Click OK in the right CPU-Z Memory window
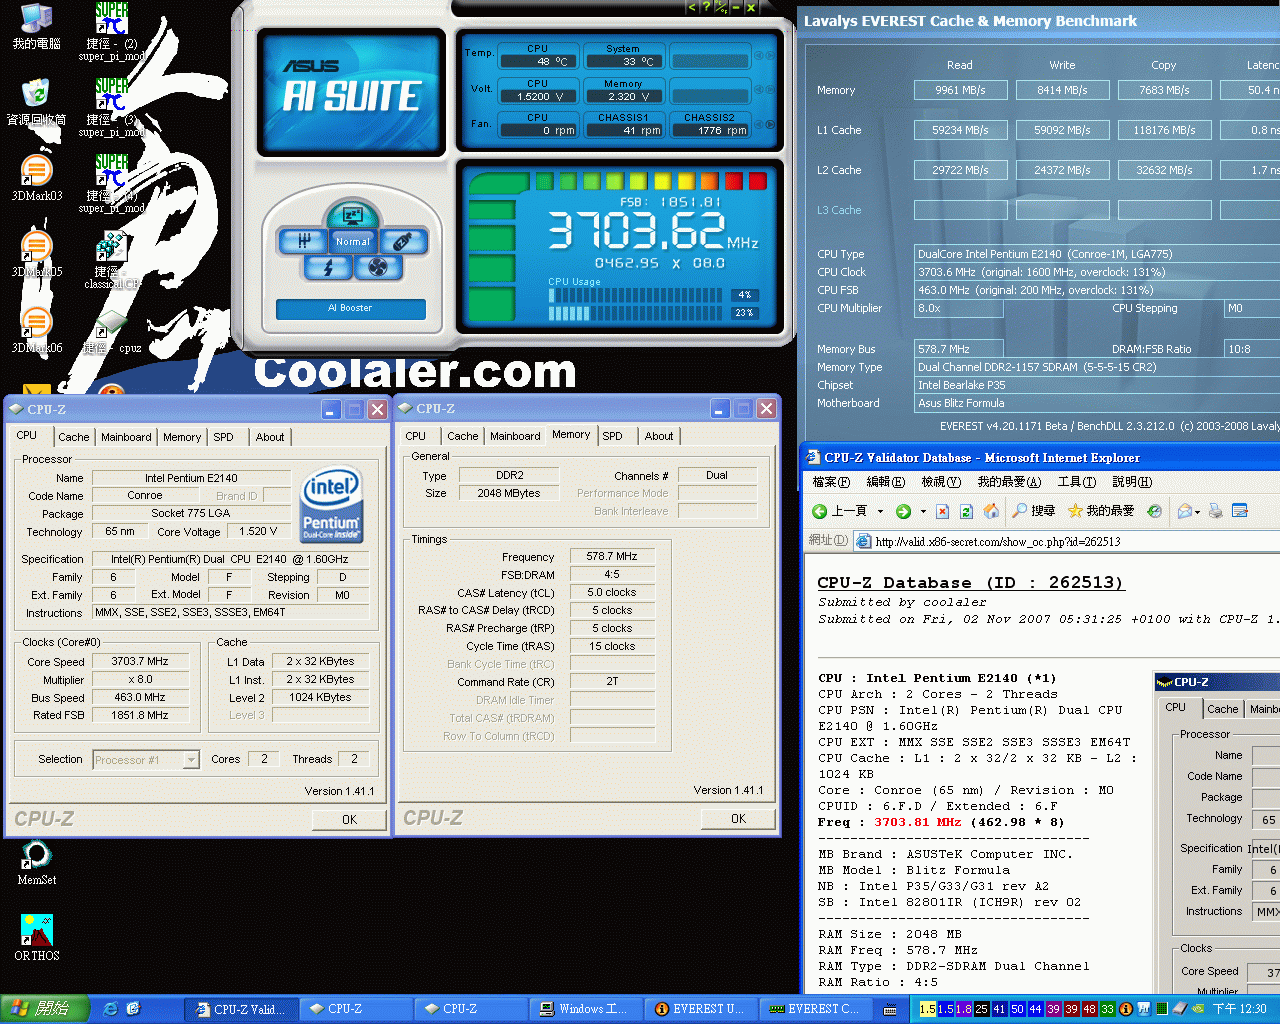 [x=738, y=818]
